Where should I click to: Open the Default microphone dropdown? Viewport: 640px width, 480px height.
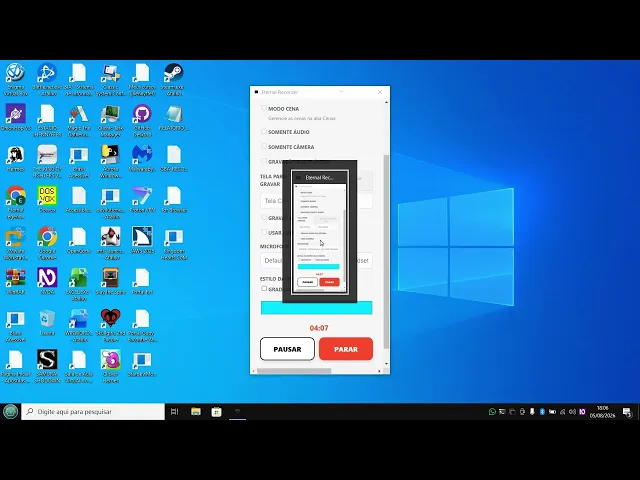(316, 260)
